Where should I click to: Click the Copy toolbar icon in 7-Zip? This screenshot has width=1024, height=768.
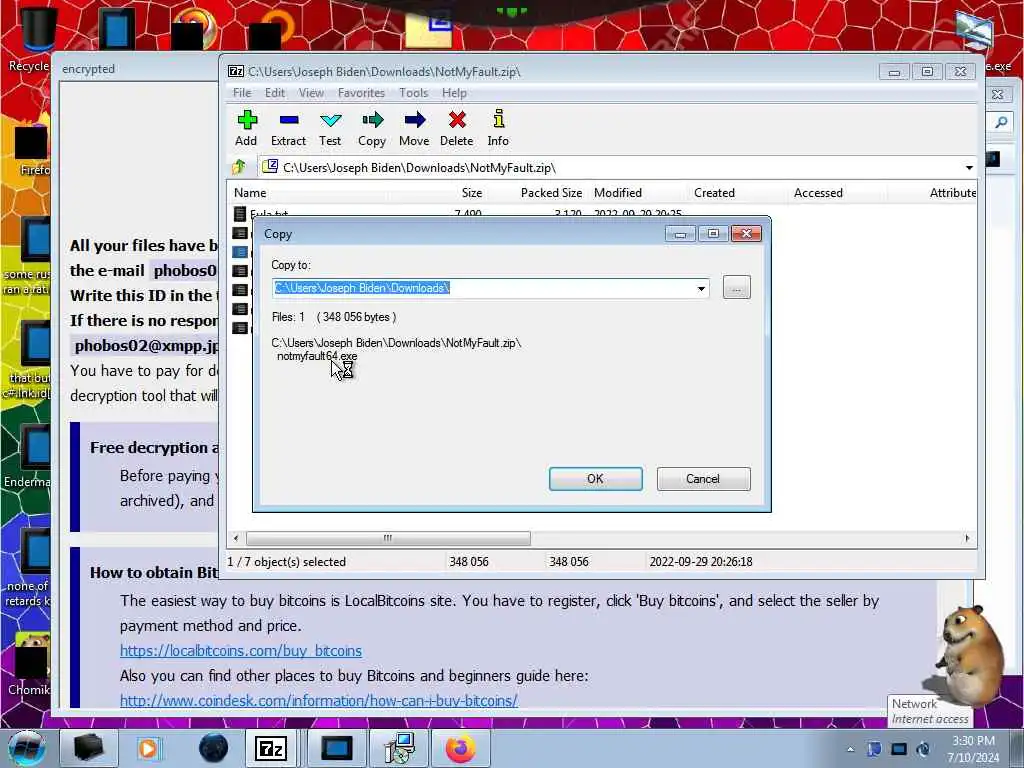pos(372,128)
